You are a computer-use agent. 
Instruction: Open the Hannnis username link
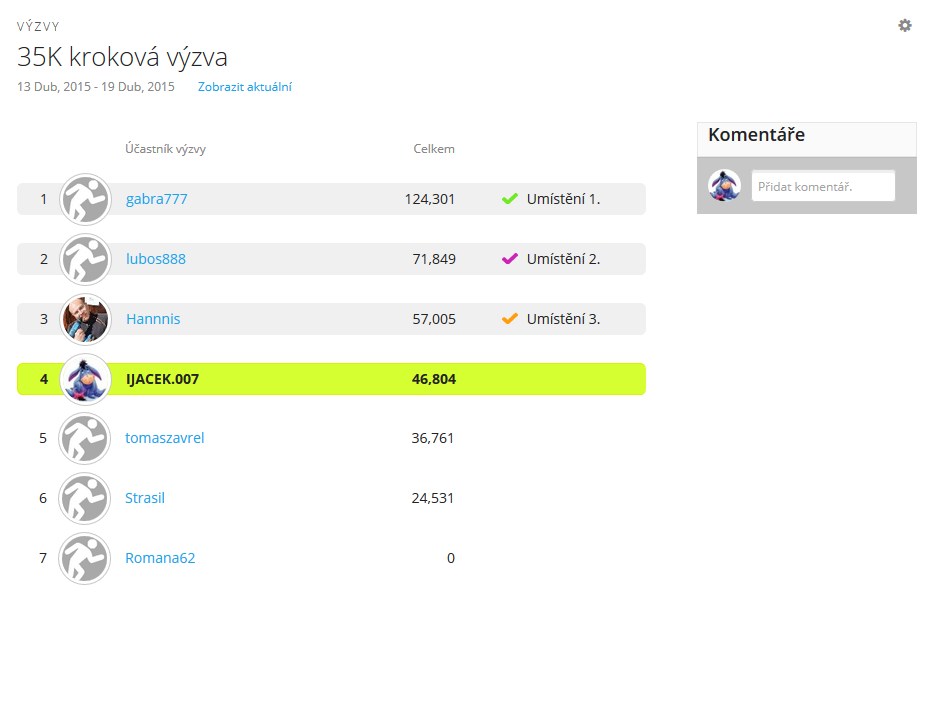153,319
